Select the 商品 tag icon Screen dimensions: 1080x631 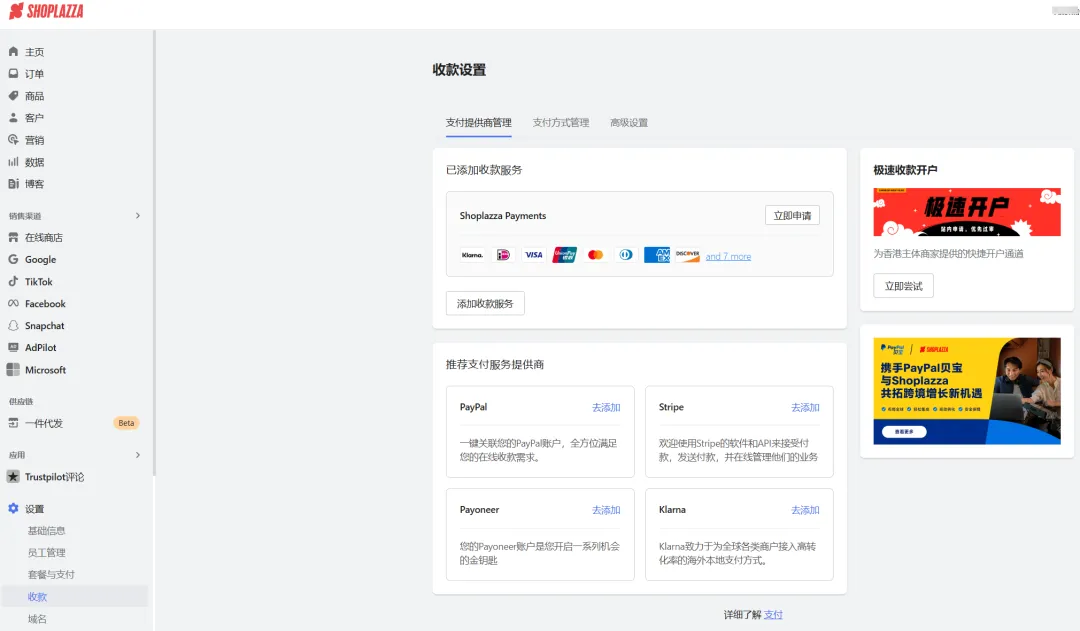[x=14, y=96]
